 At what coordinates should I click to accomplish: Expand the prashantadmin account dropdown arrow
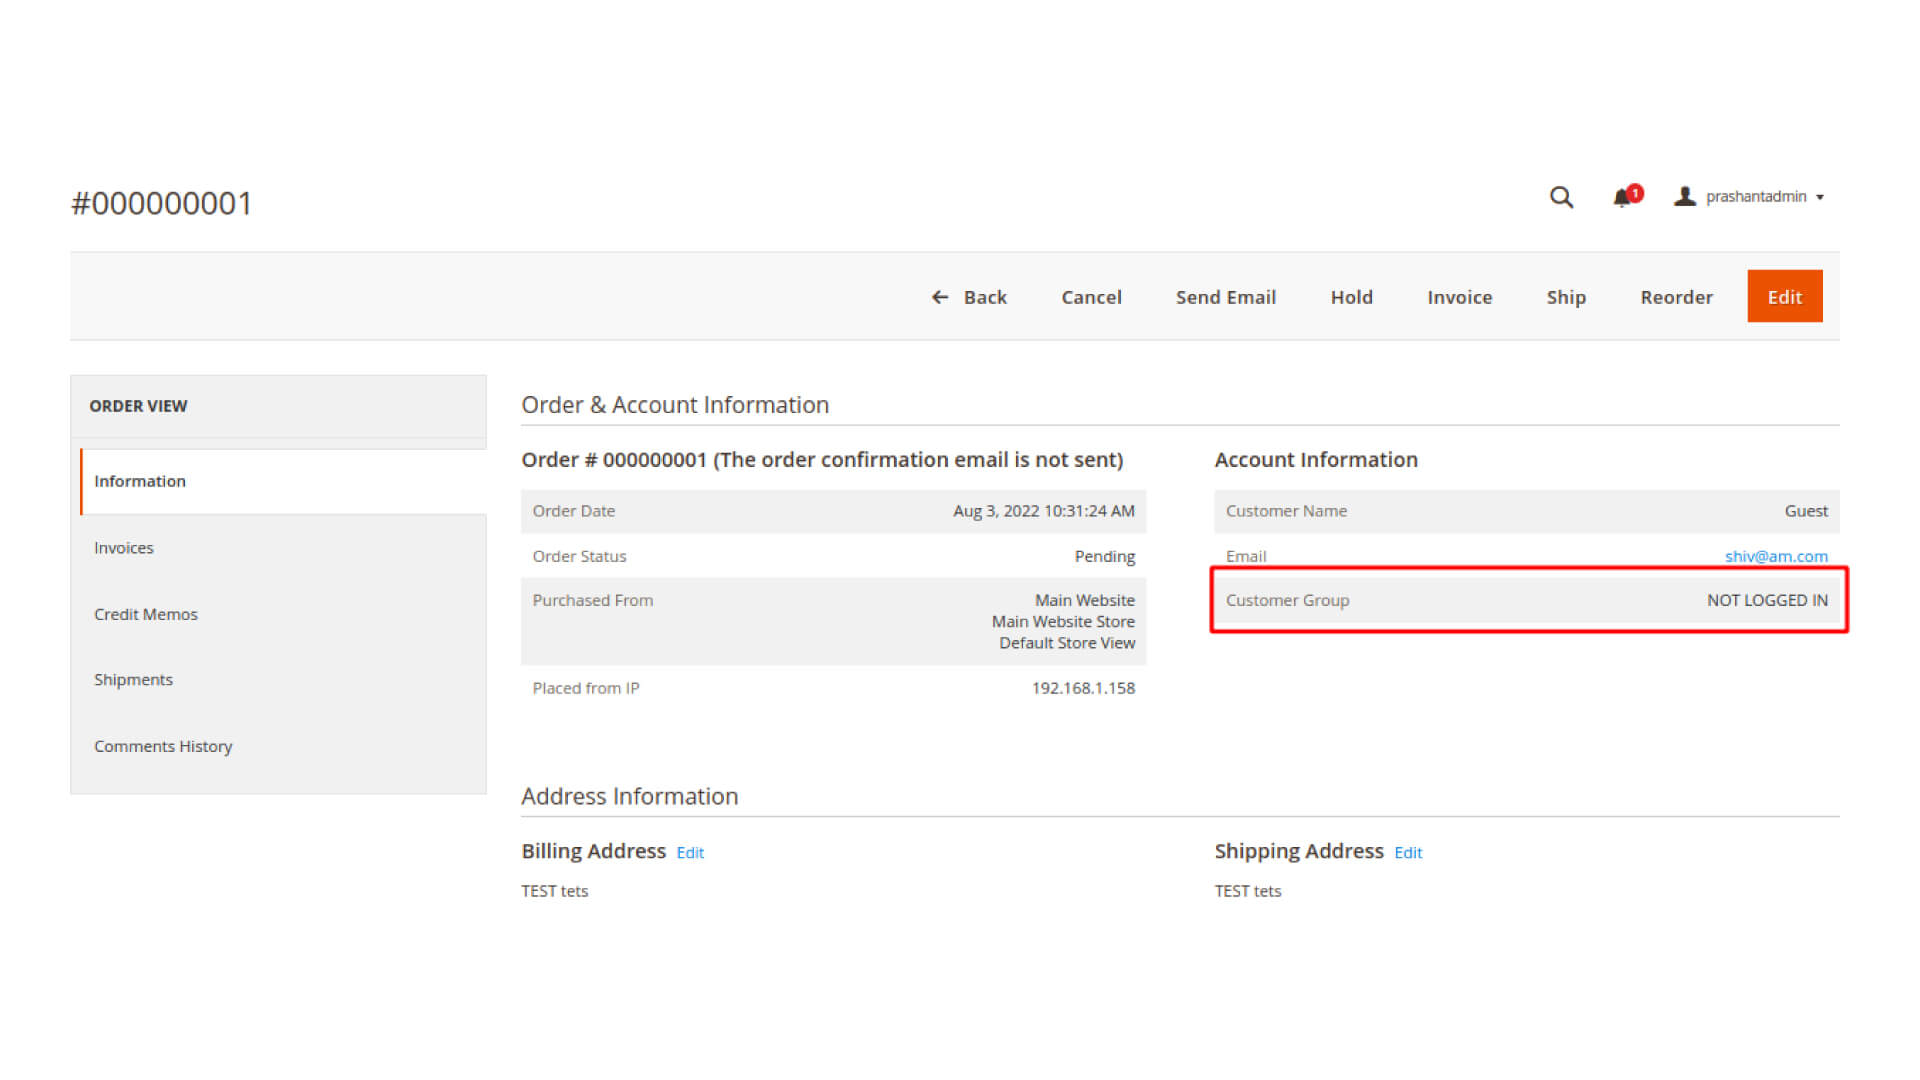(1820, 198)
